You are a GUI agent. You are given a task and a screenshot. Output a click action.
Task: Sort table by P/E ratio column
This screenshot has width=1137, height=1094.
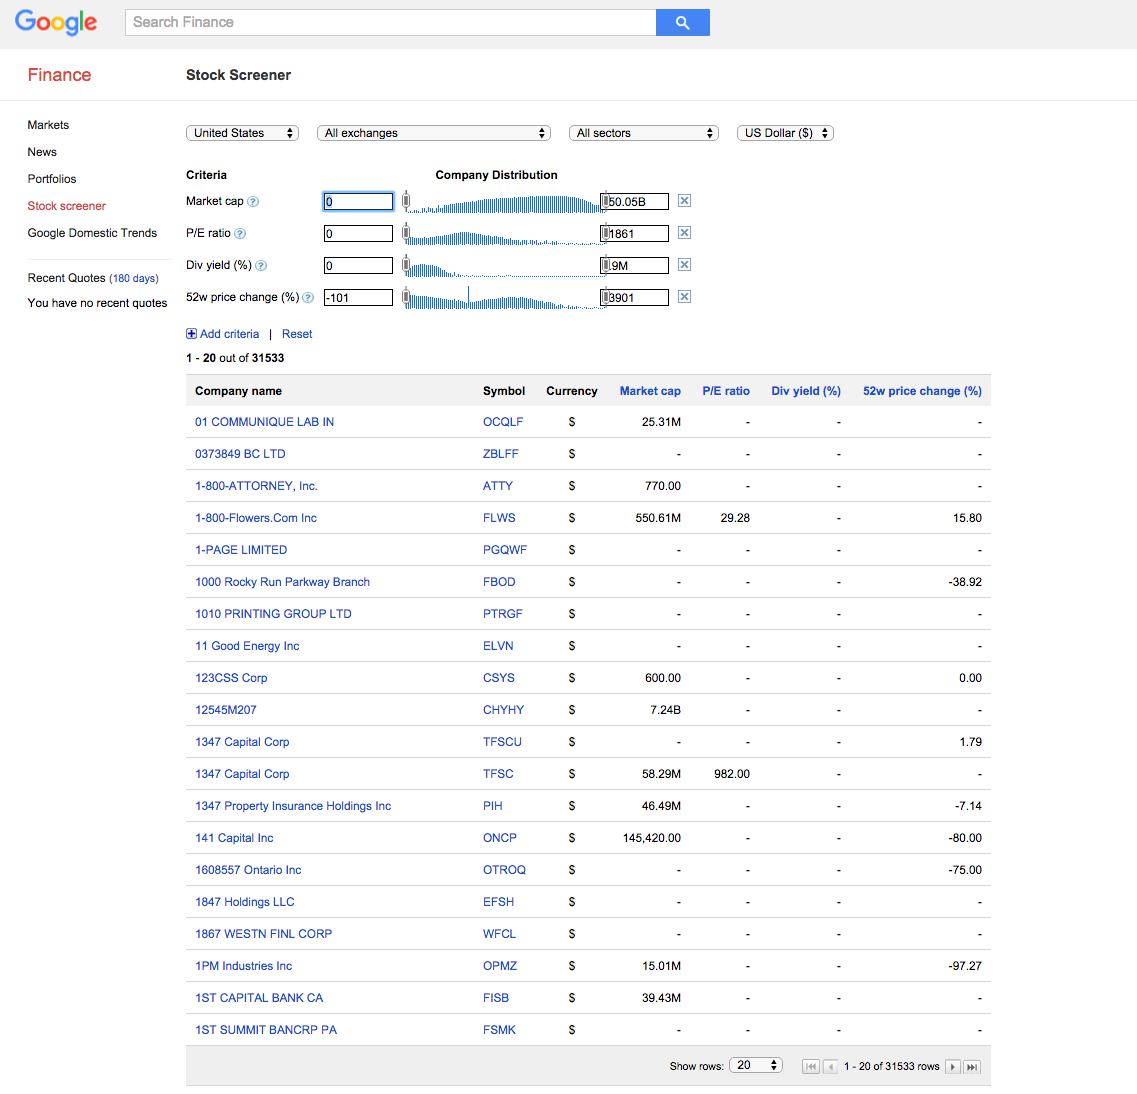click(726, 391)
